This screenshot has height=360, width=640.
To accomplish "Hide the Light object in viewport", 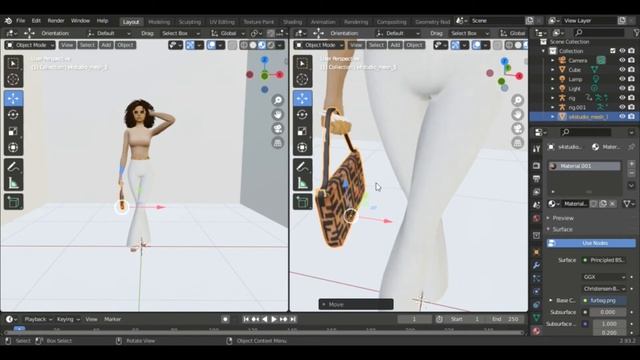I will tap(622, 89).
